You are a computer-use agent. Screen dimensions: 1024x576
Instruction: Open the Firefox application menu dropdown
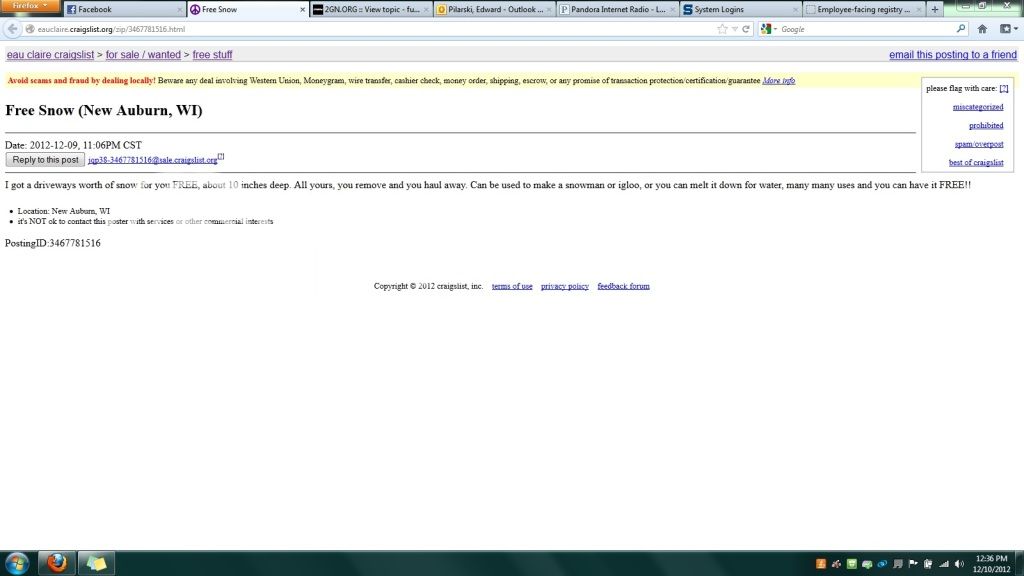click(x=30, y=7)
